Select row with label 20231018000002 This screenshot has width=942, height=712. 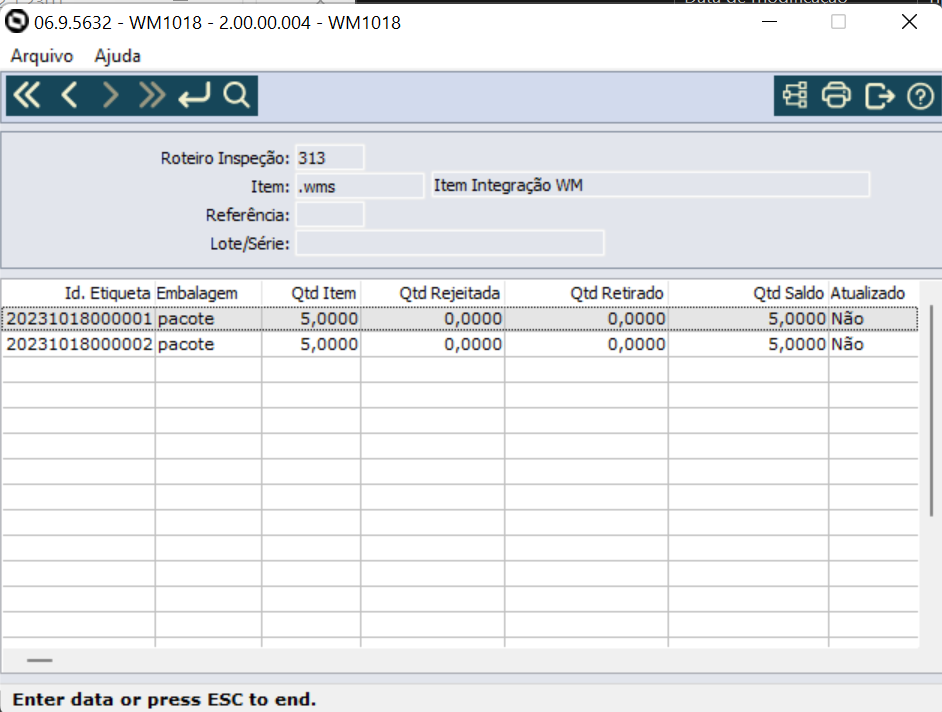coord(79,344)
